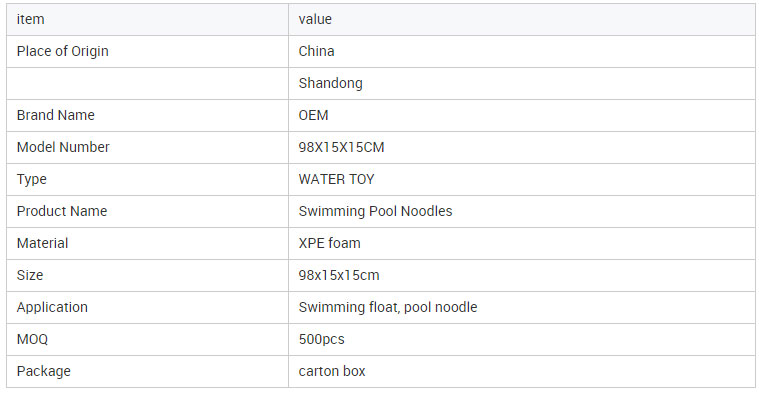Select the 'Product Name' label cell
The width and height of the screenshot is (759, 393).
pyautogui.click(x=147, y=211)
